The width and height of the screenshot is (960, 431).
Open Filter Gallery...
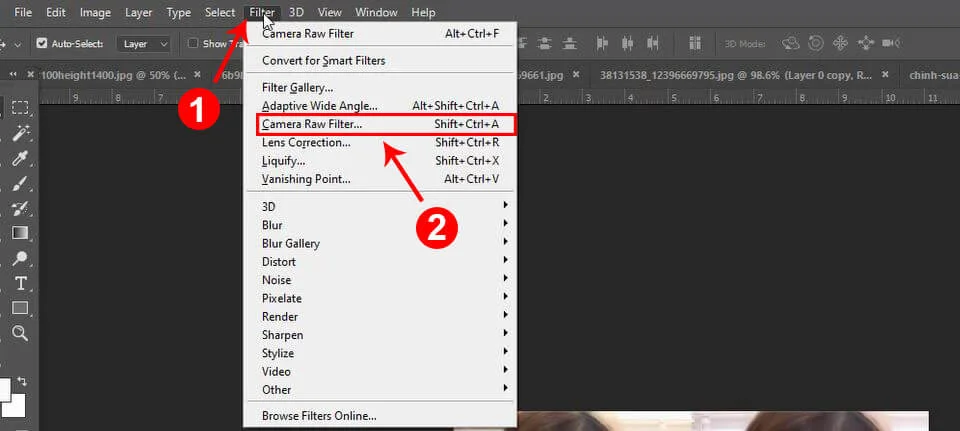(380, 88)
